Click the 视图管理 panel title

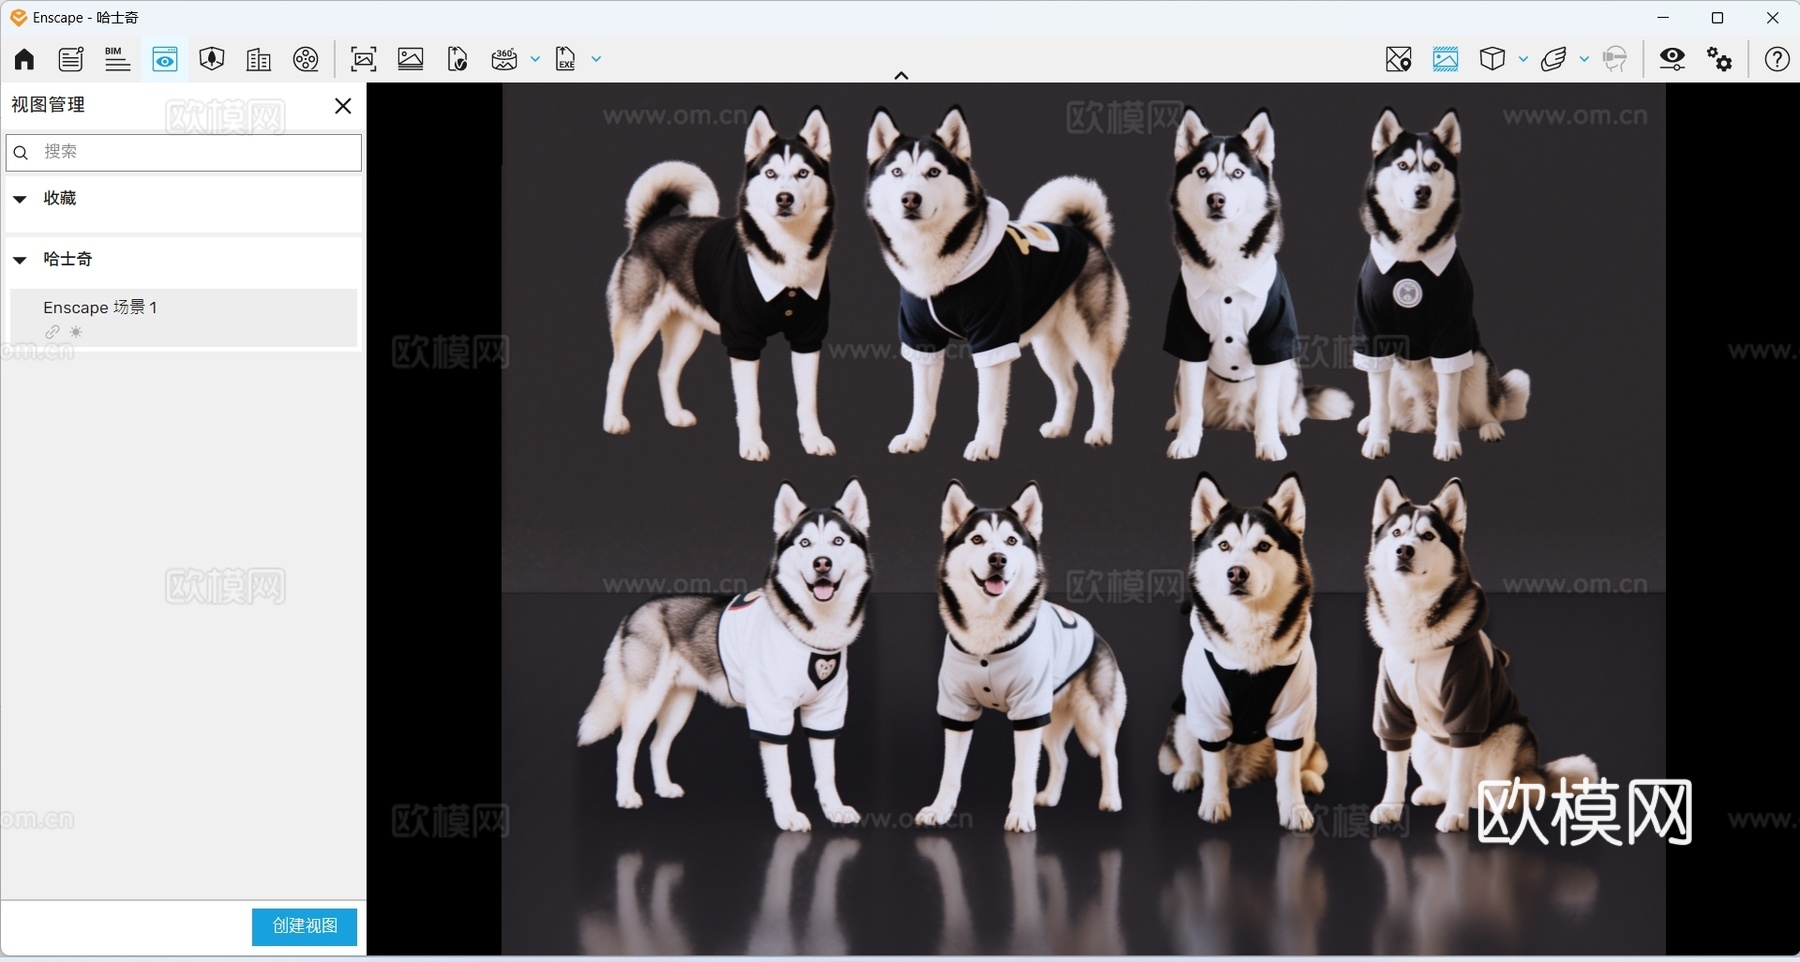tap(48, 105)
